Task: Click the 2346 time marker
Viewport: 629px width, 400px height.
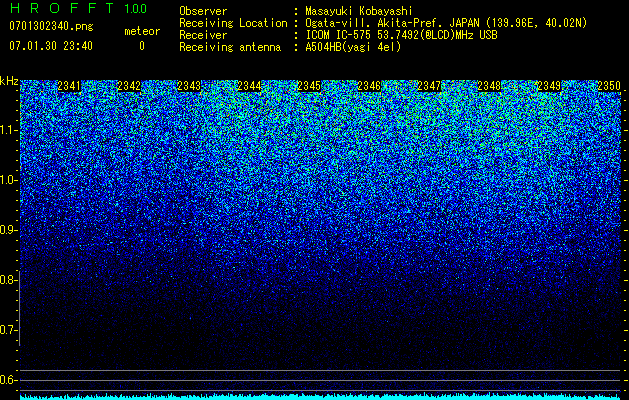Action: (369, 86)
